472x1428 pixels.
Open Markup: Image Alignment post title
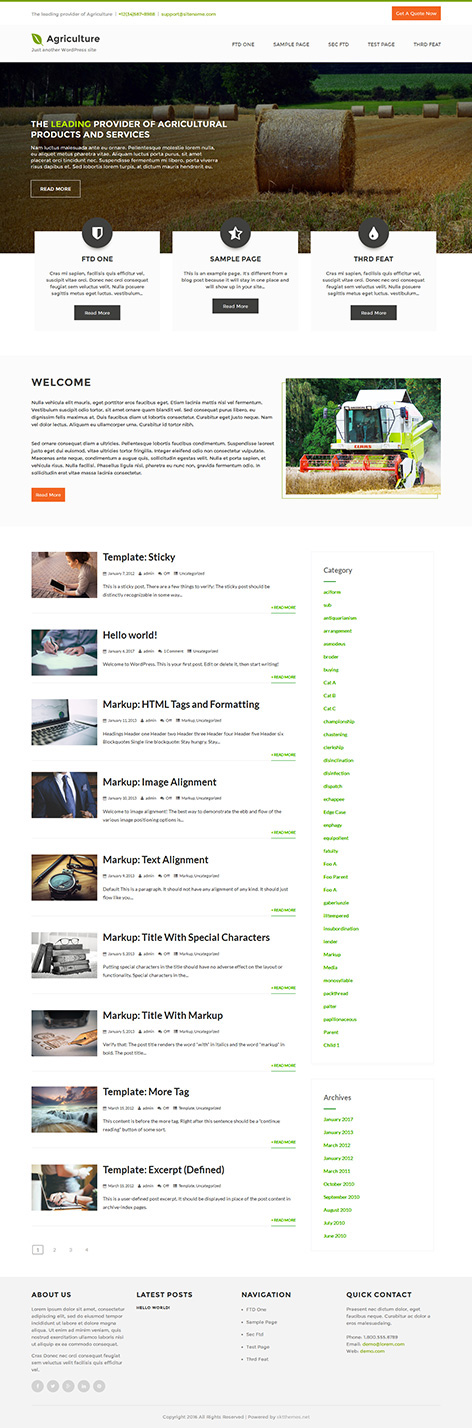[159, 782]
